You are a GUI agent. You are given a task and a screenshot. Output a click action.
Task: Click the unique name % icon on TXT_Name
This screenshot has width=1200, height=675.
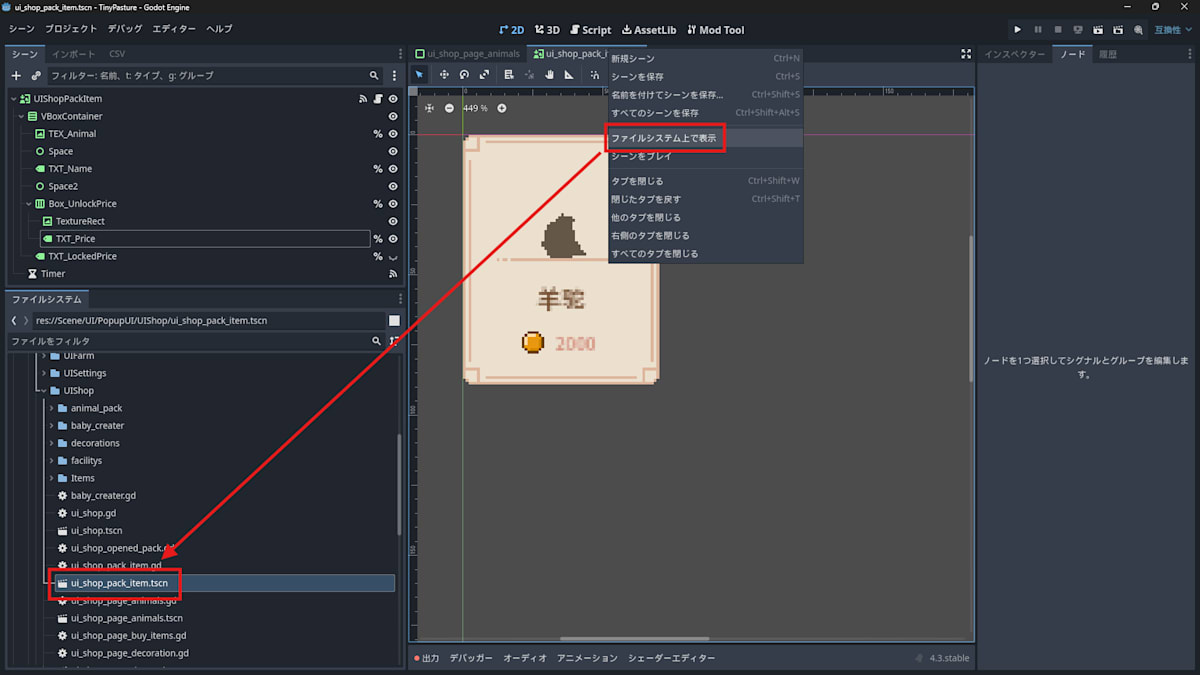[x=378, y=169]
